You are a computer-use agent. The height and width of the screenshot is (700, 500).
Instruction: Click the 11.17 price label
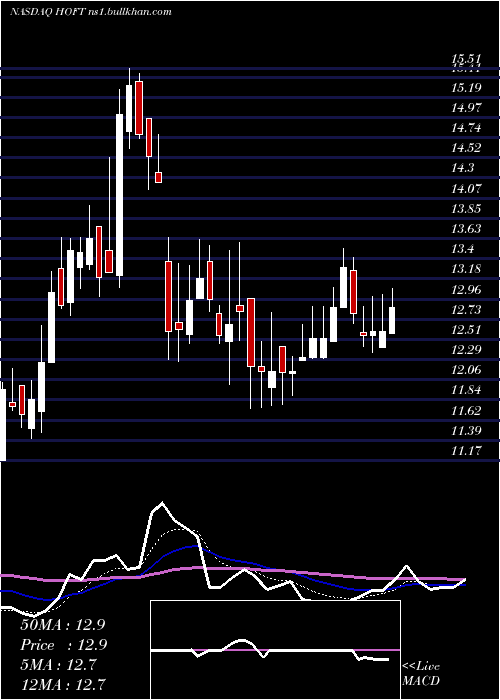click(x=466, y=451)
